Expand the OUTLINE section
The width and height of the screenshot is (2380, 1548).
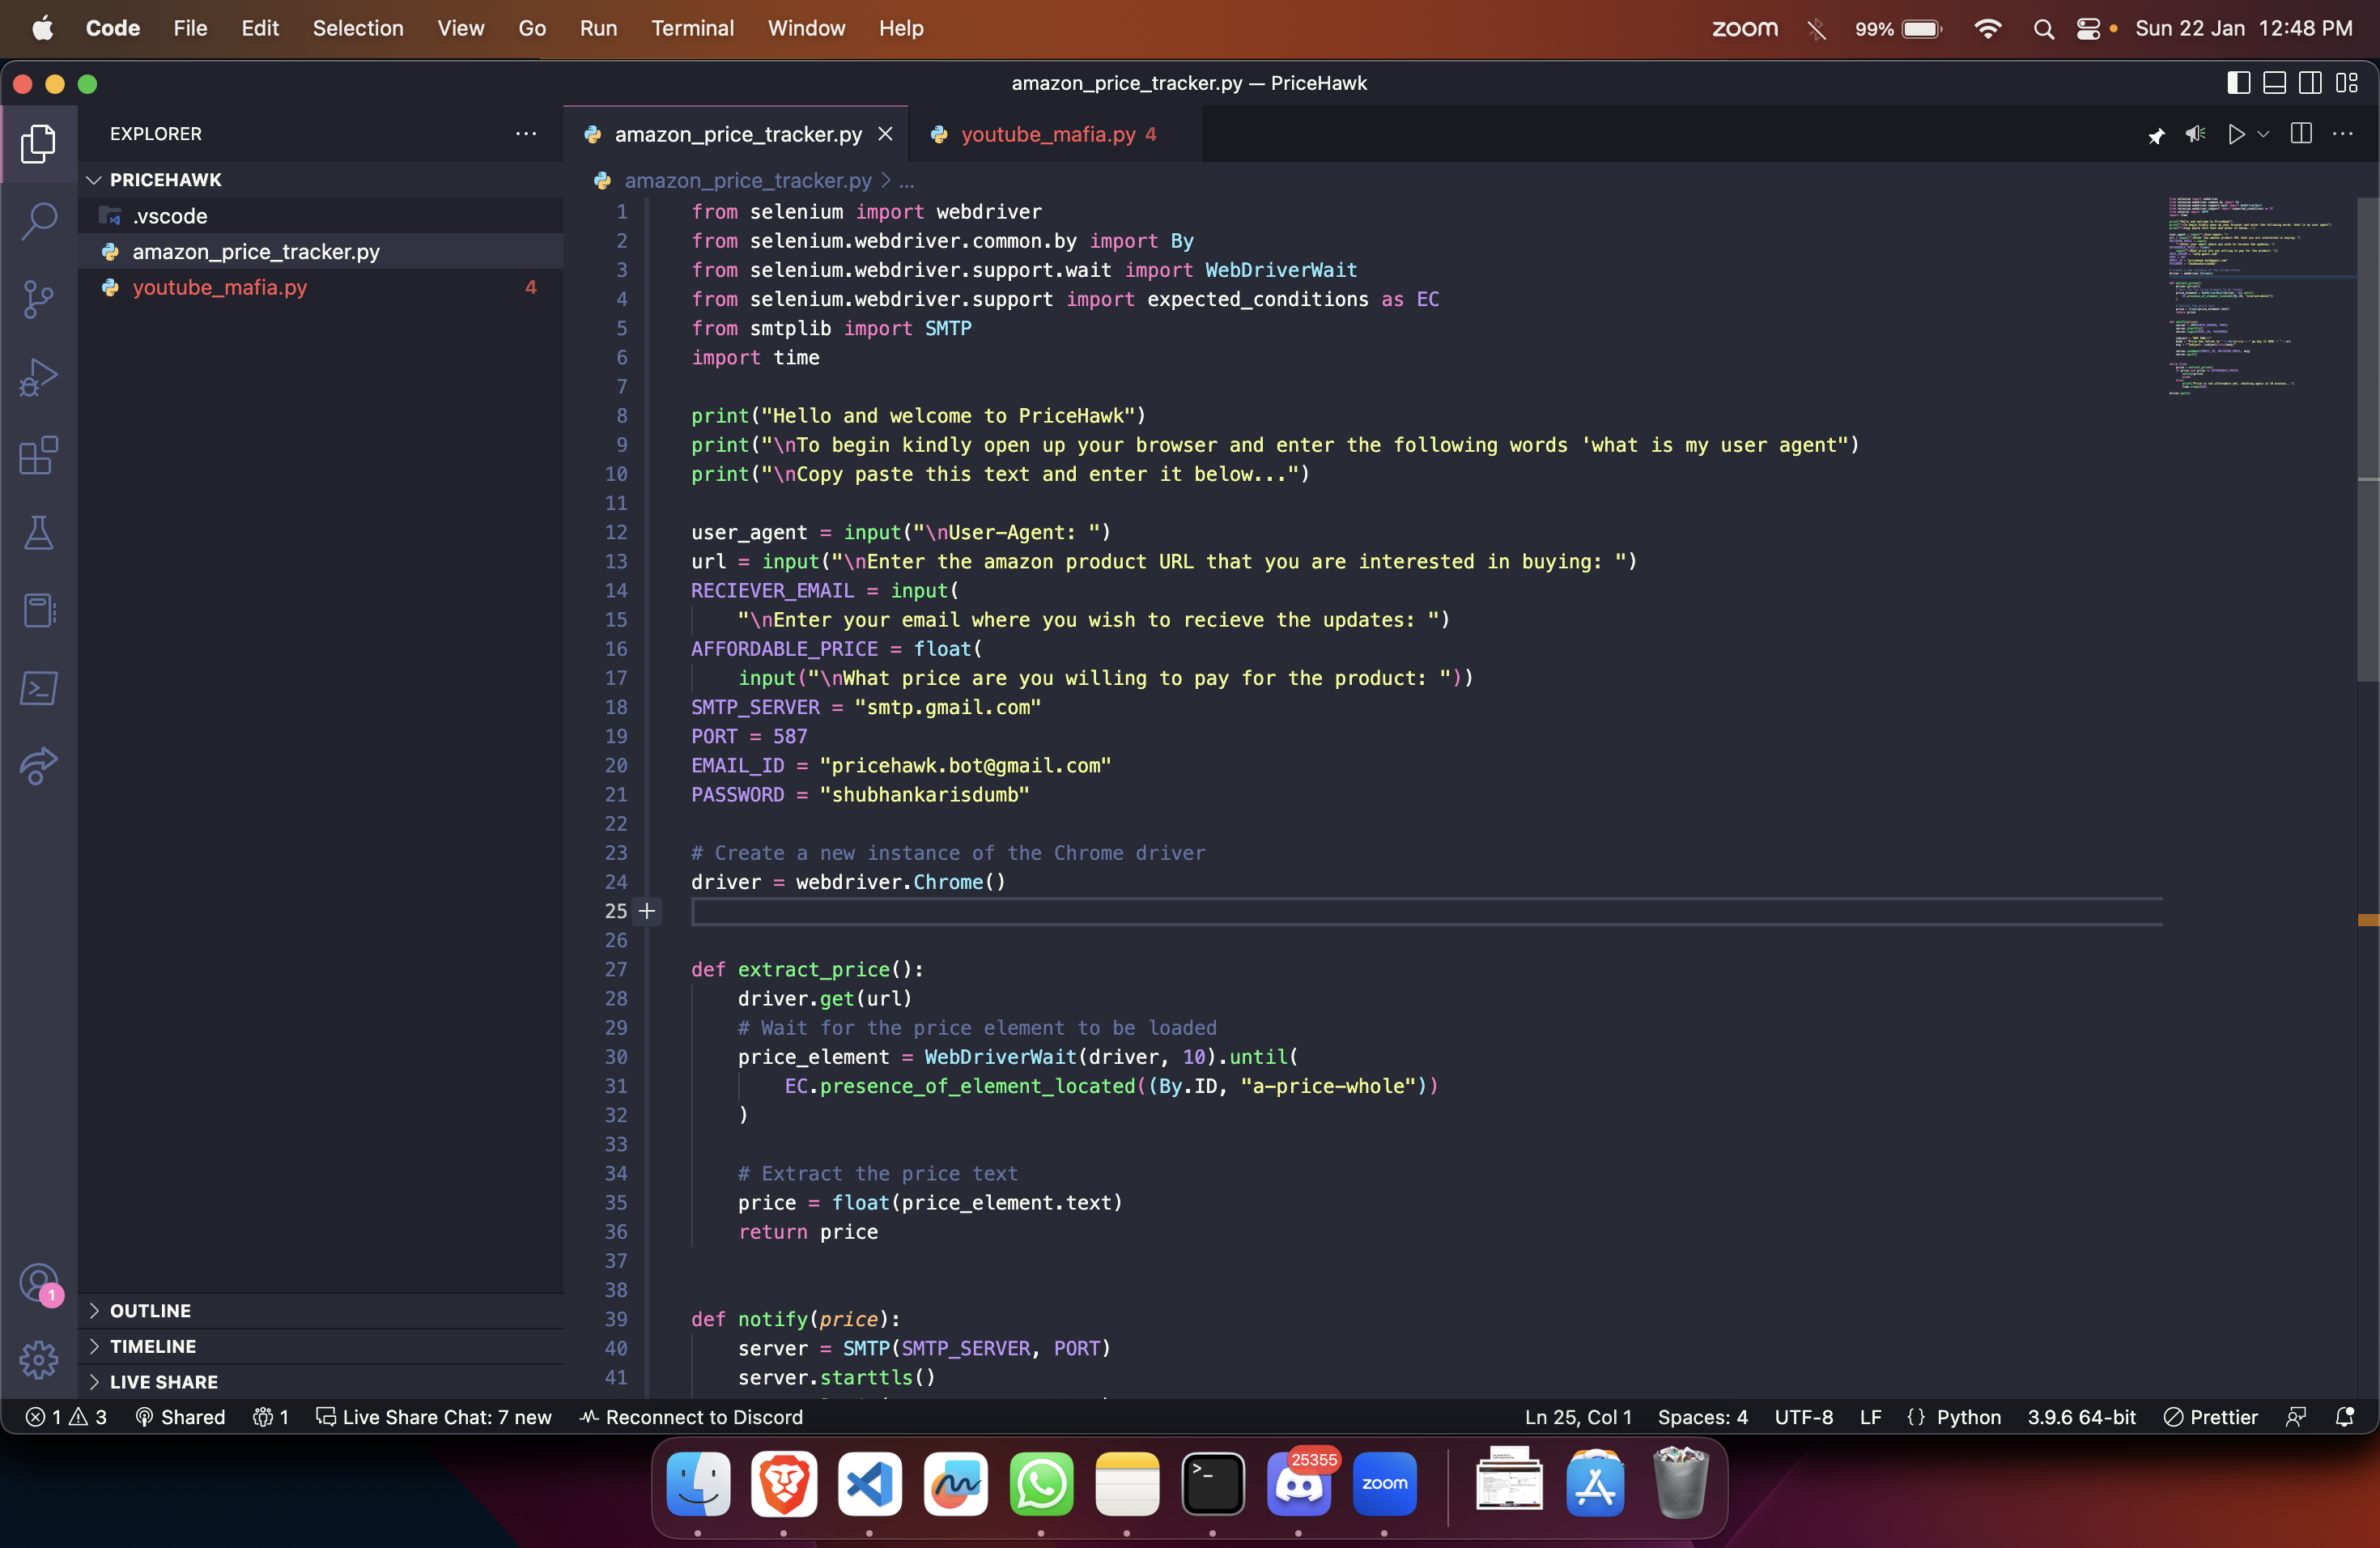point(150,1310)
